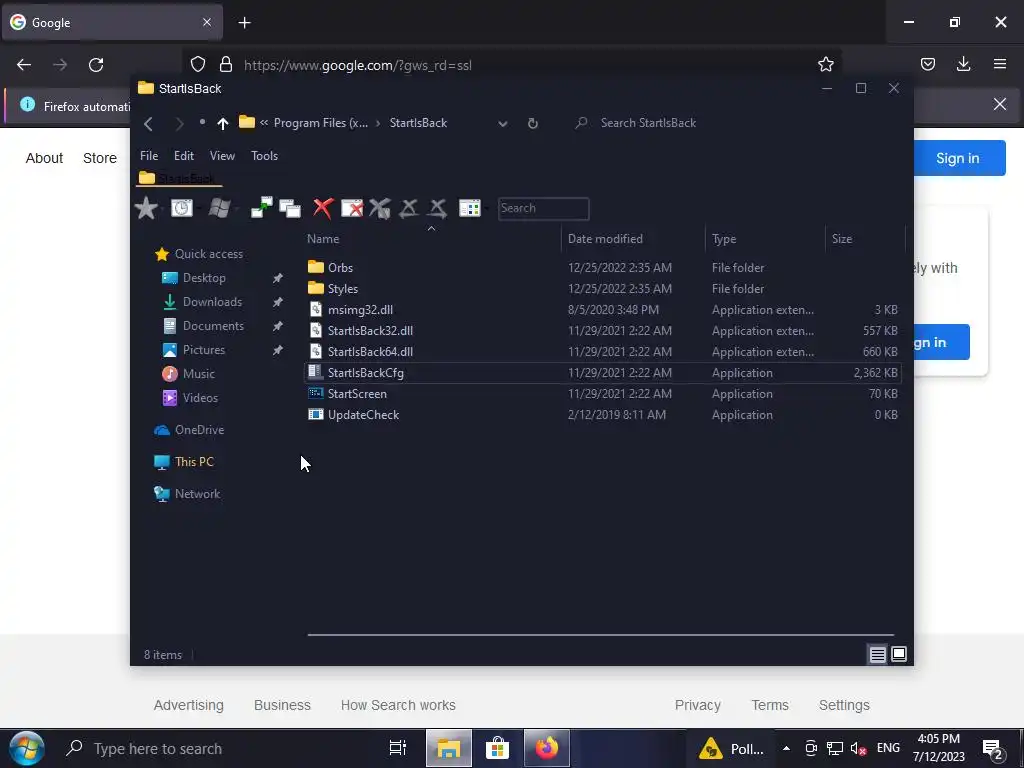Click the red X close tab icon
The image size is (1024, 768).
coord(323,208)
